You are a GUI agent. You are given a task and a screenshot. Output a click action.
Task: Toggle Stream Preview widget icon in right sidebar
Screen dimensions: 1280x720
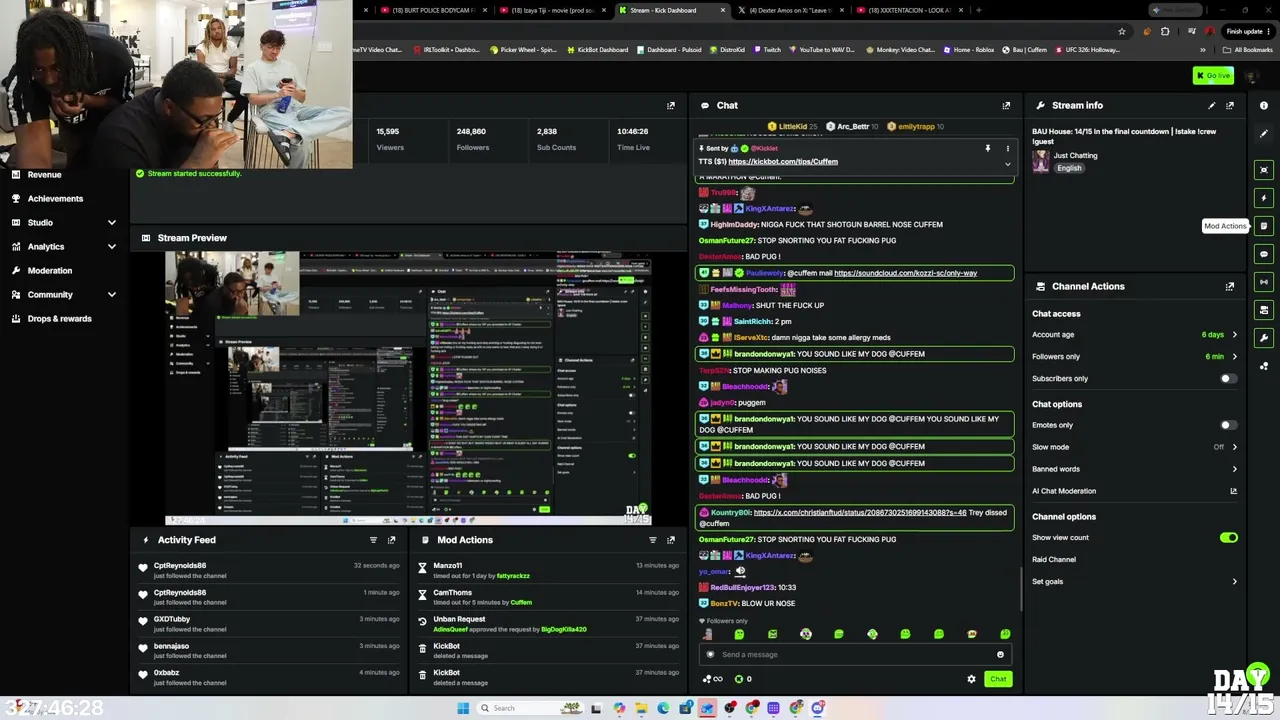click(x=1264, y=170)
